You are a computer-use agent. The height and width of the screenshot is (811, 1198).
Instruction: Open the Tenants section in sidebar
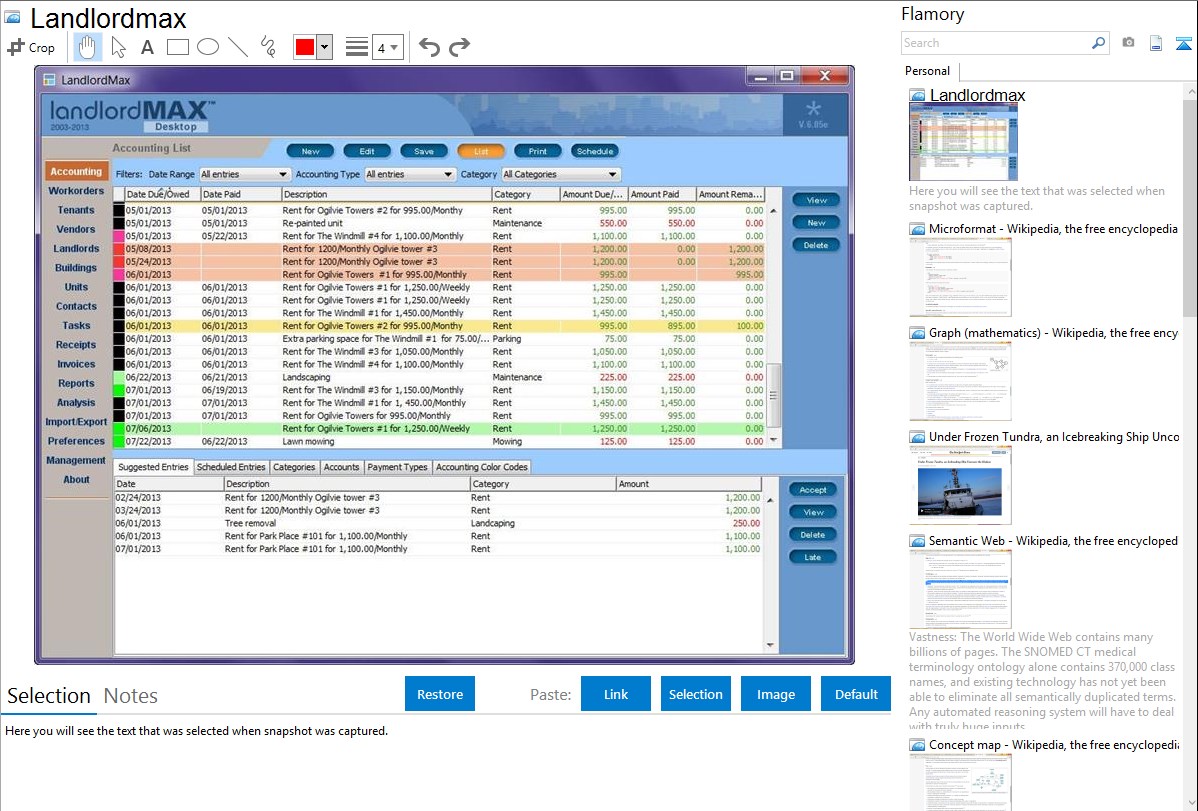point(76,210)
